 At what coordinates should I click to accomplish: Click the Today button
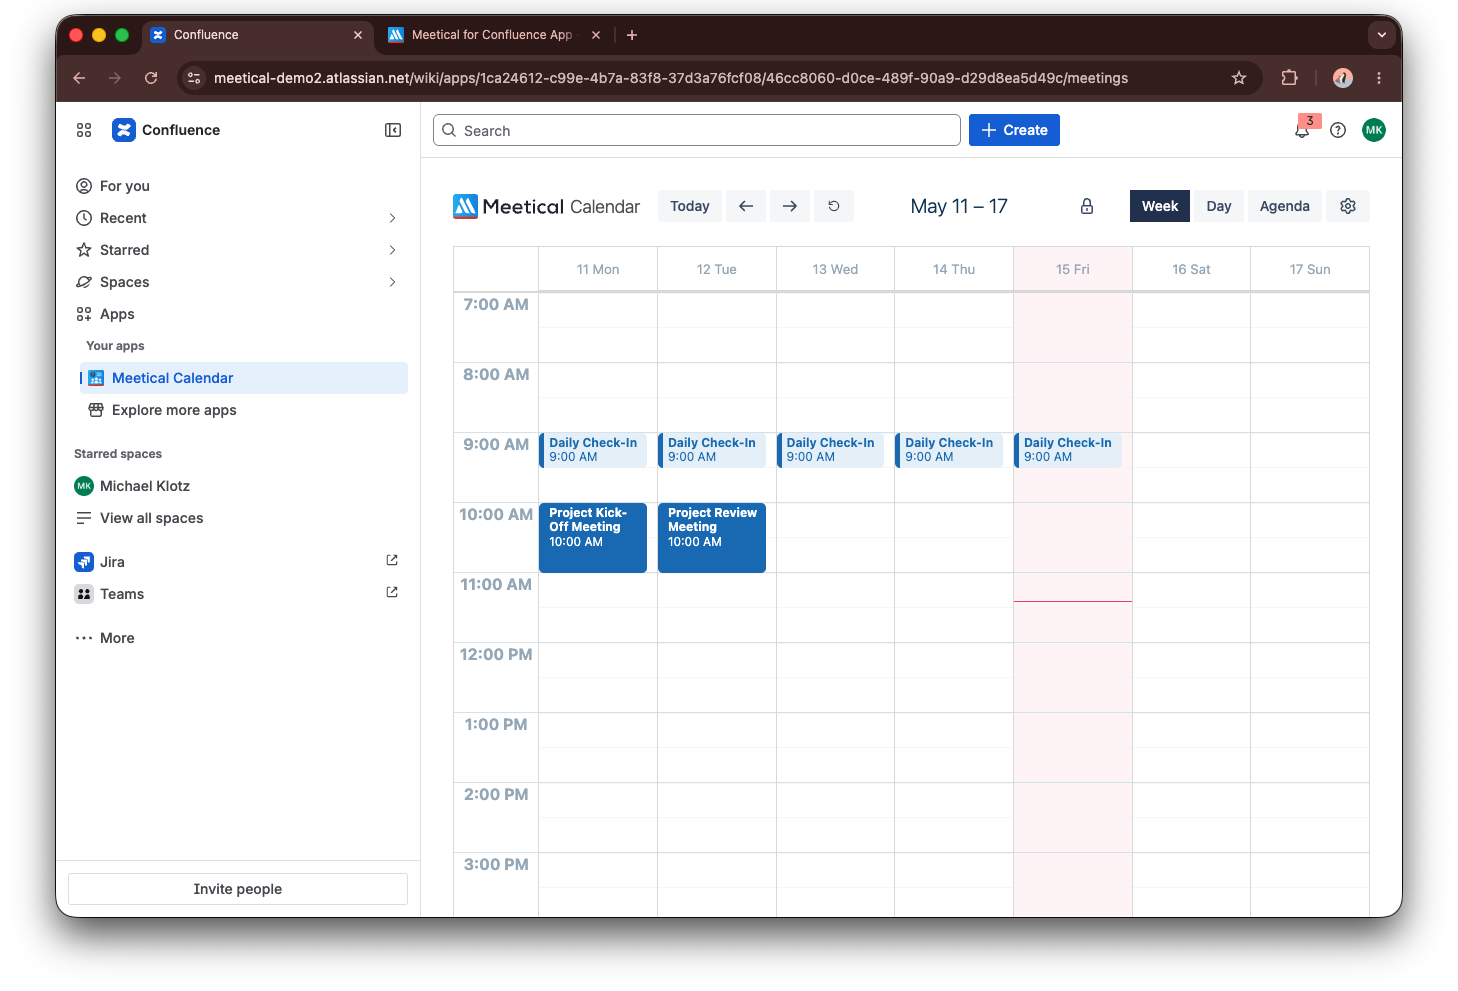690,206
